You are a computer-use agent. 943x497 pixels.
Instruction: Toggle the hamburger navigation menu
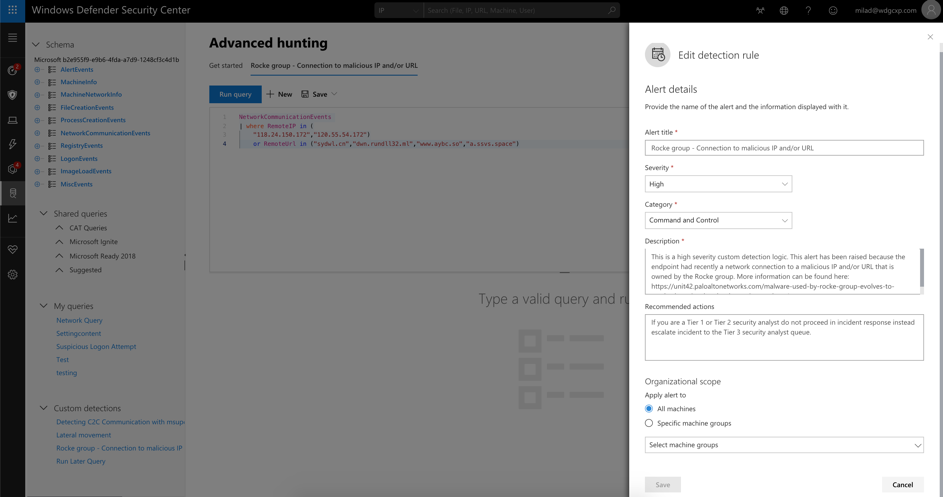click(13, 38)
